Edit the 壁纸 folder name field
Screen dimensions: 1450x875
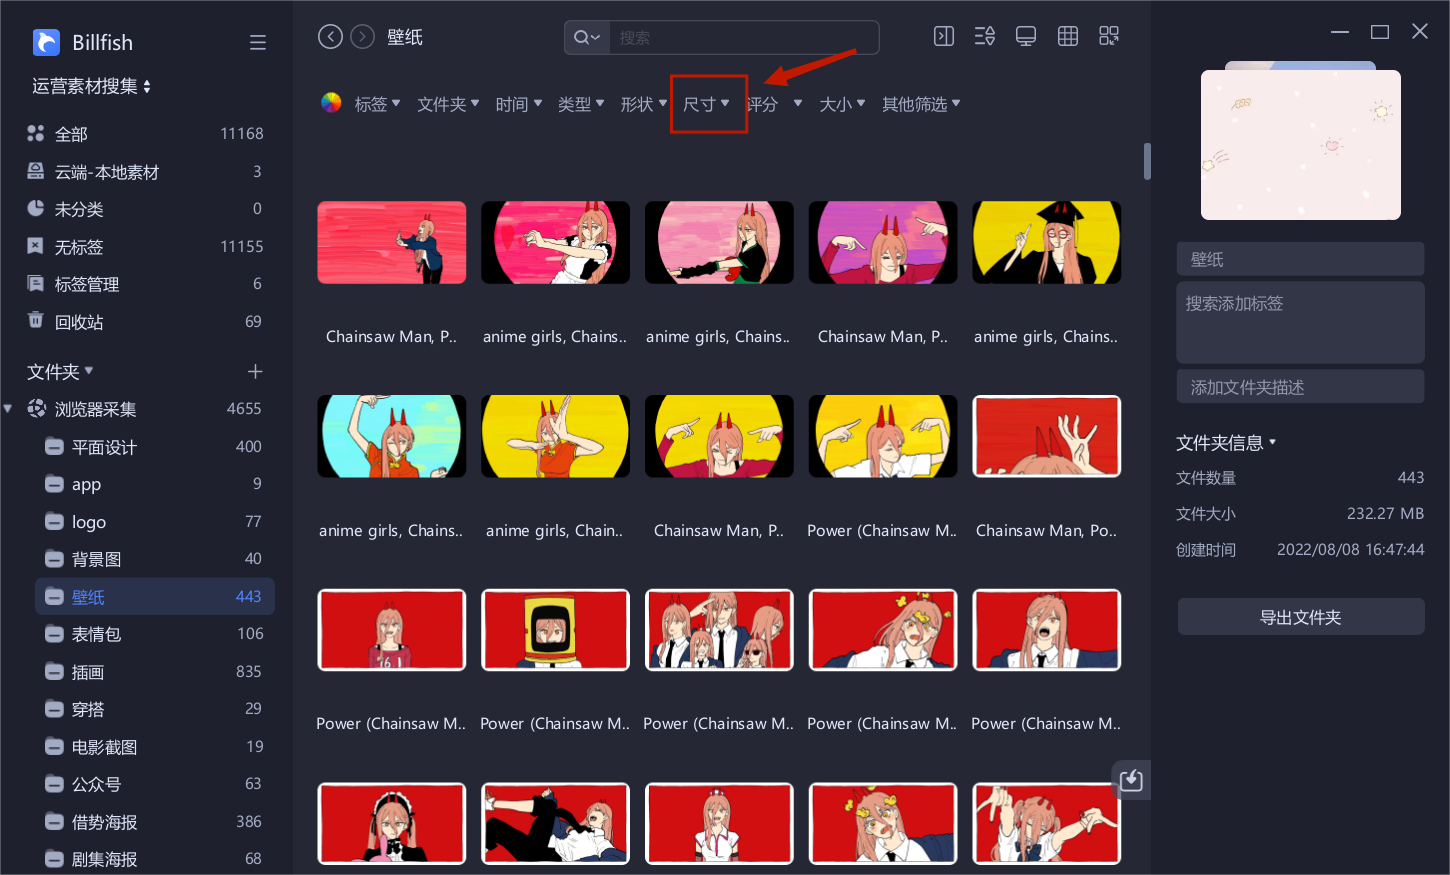point(1300,259)
